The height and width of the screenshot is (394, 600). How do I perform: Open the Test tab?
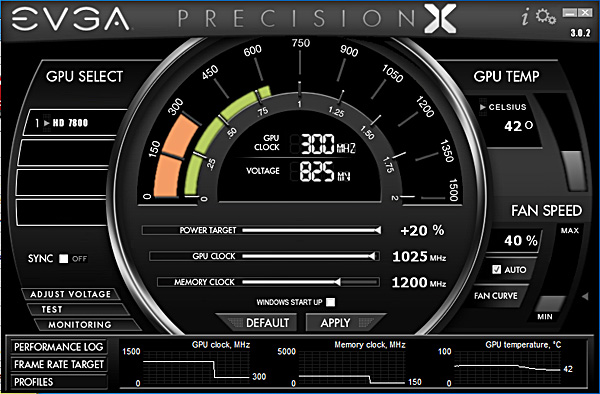click(x=77, y=309)
